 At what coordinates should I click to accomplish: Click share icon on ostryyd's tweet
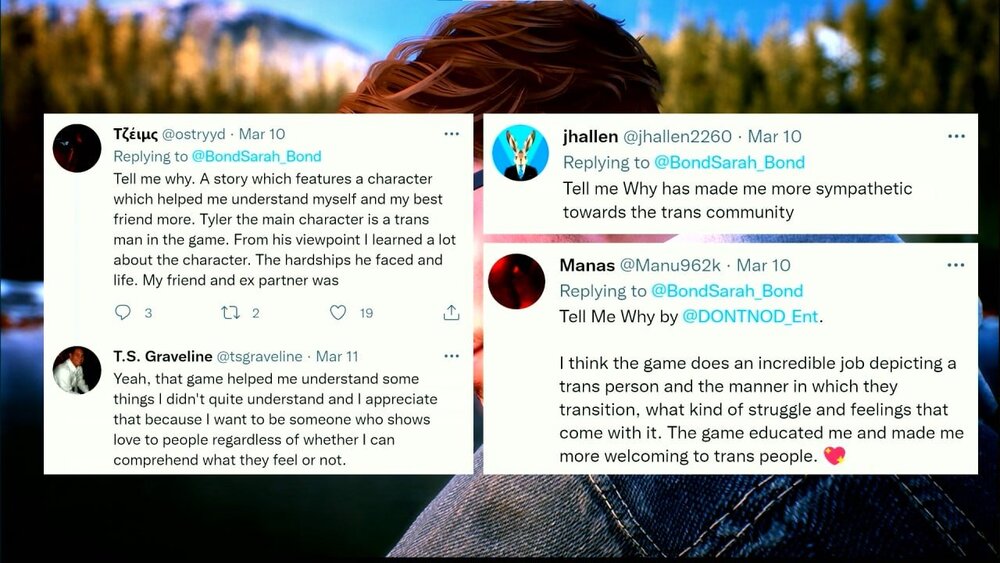click(x=452, y=312)
